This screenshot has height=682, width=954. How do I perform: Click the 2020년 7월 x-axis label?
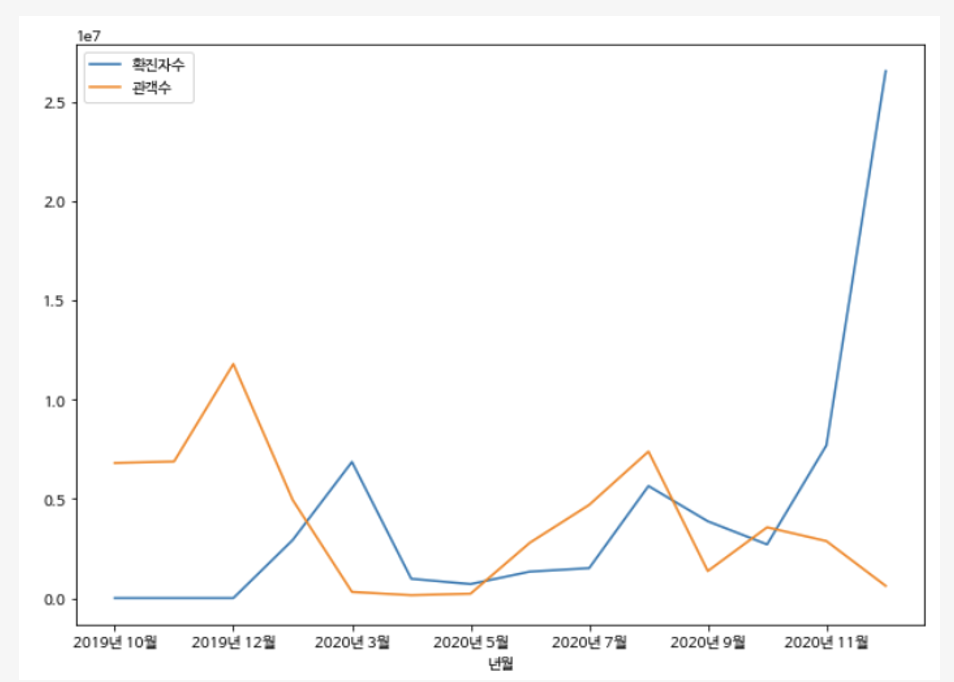(x=589, y=641)
